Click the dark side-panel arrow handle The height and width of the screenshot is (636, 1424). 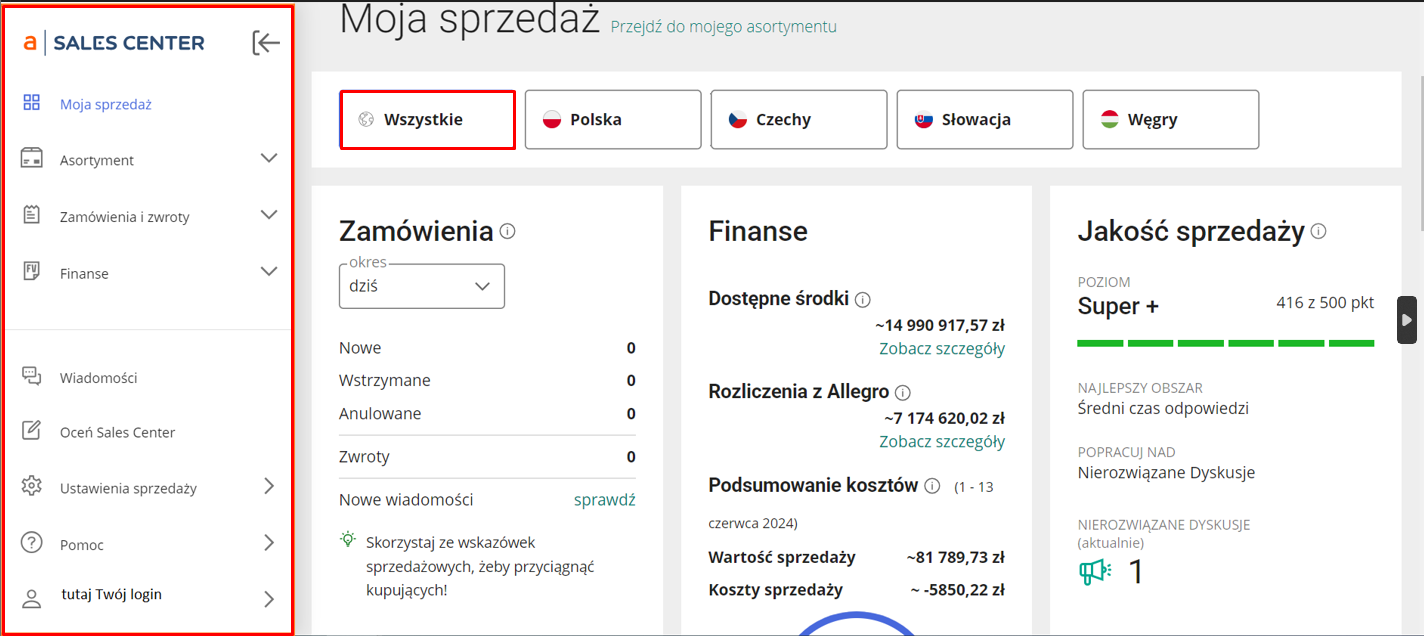1407,320
